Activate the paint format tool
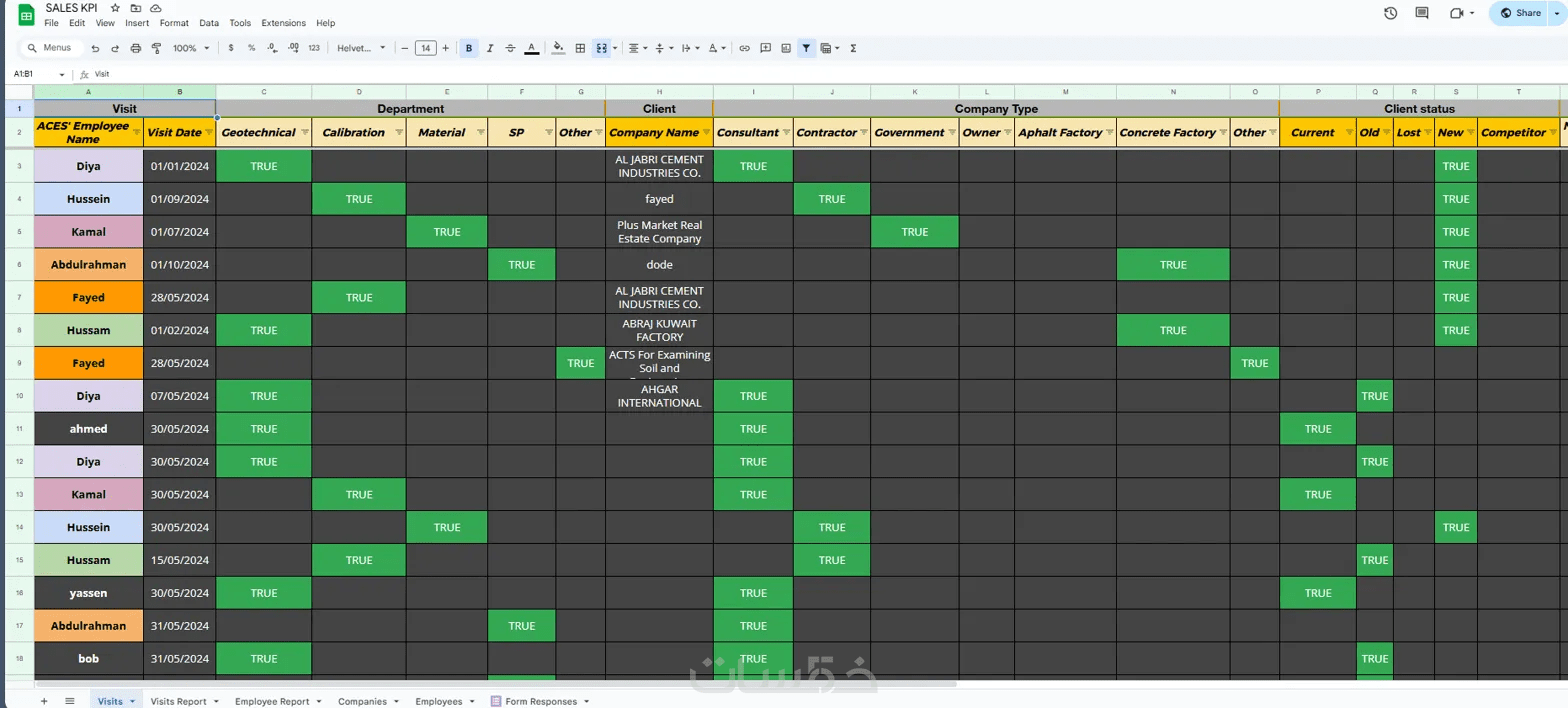The width and height of the screenshot is (1568, 708). click(x=156, y=48)
